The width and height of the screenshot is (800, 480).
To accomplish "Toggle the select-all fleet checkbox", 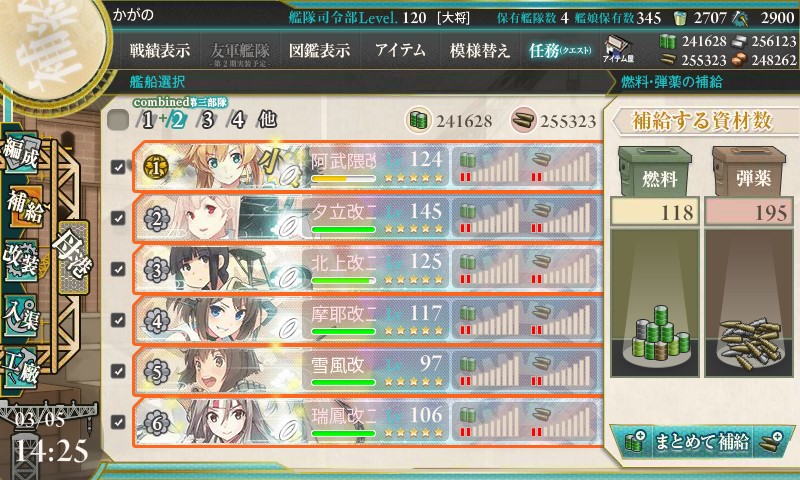I will click(x=118, y=120).
